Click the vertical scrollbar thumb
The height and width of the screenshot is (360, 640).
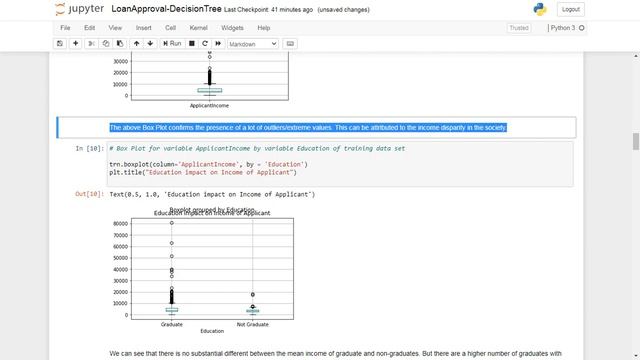pos(636,141)
